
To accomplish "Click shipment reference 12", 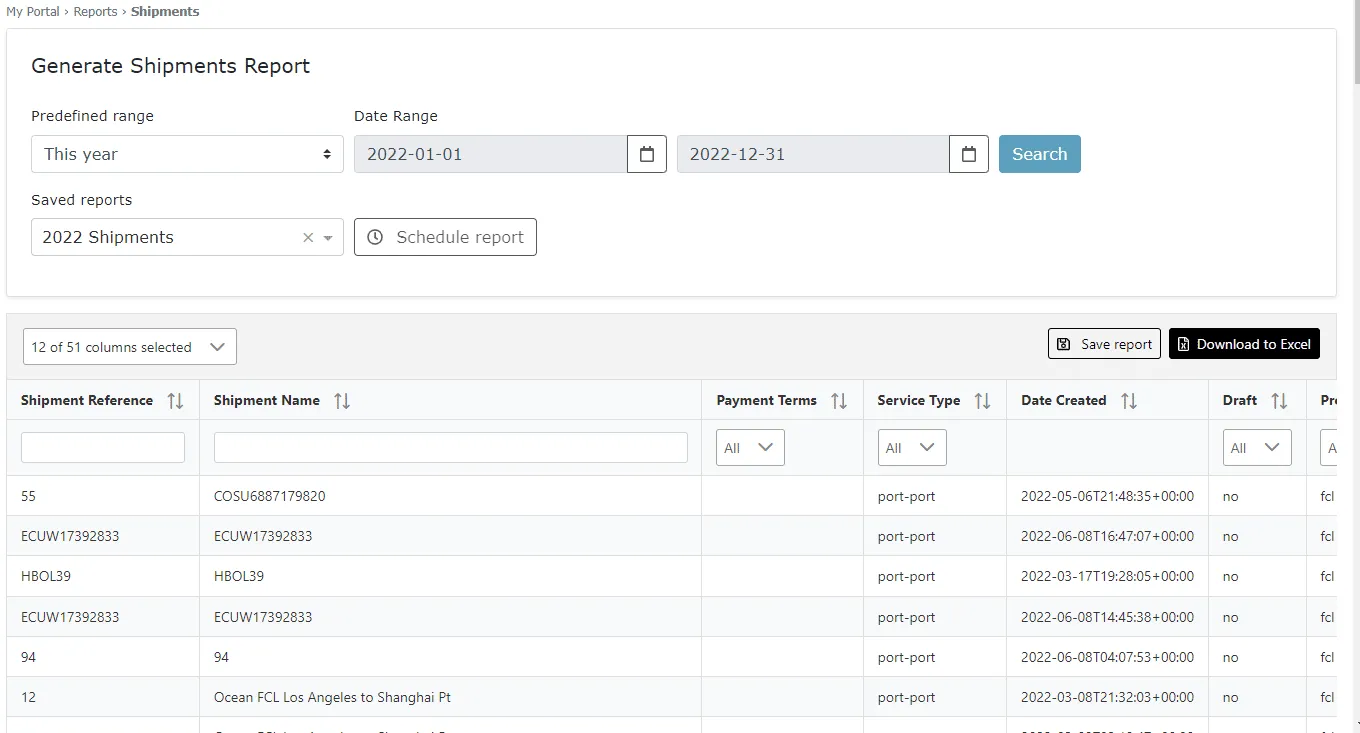I will tap(28, 697).
